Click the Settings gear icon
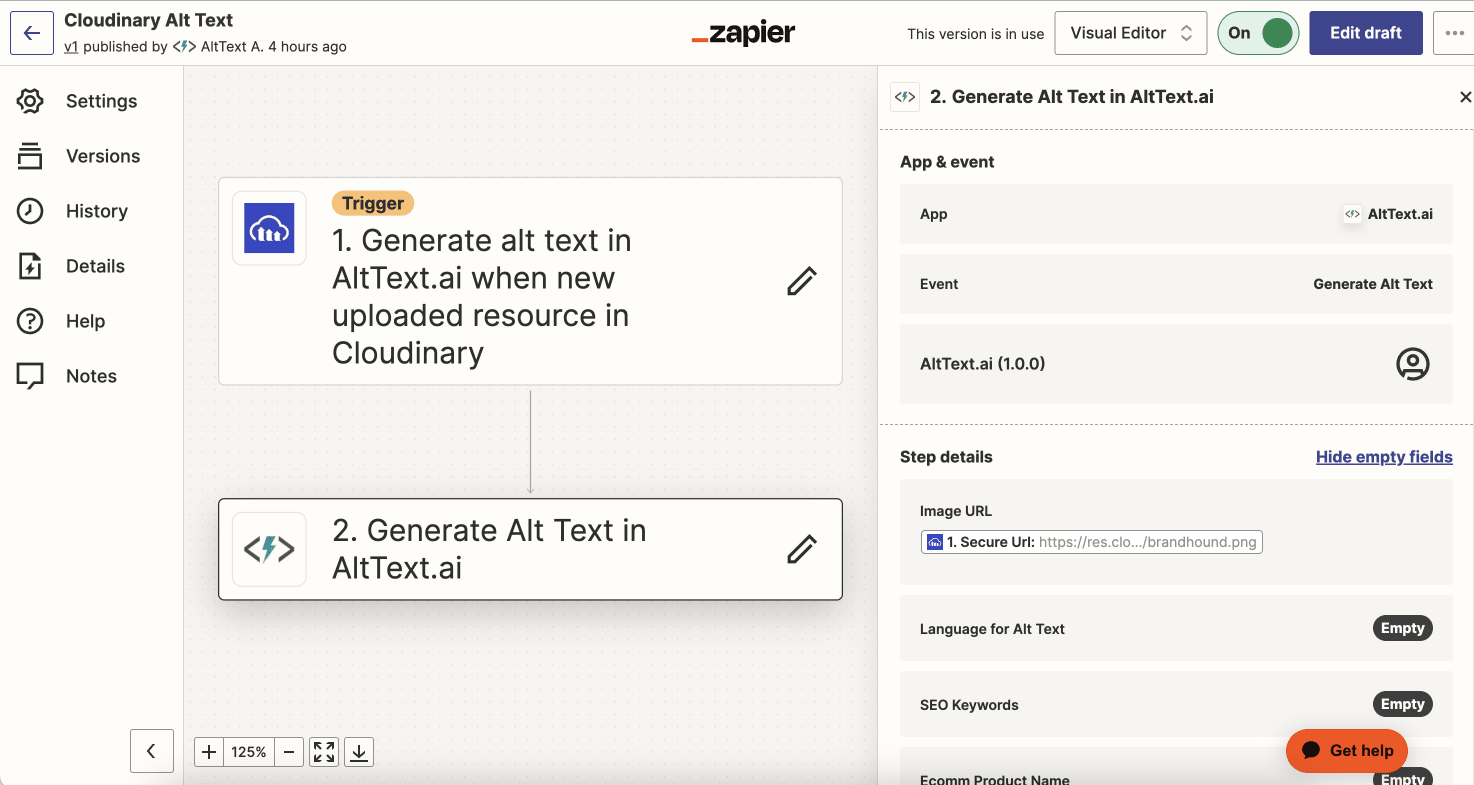This screenshot has height=785, width=1474. click(30, 101)
